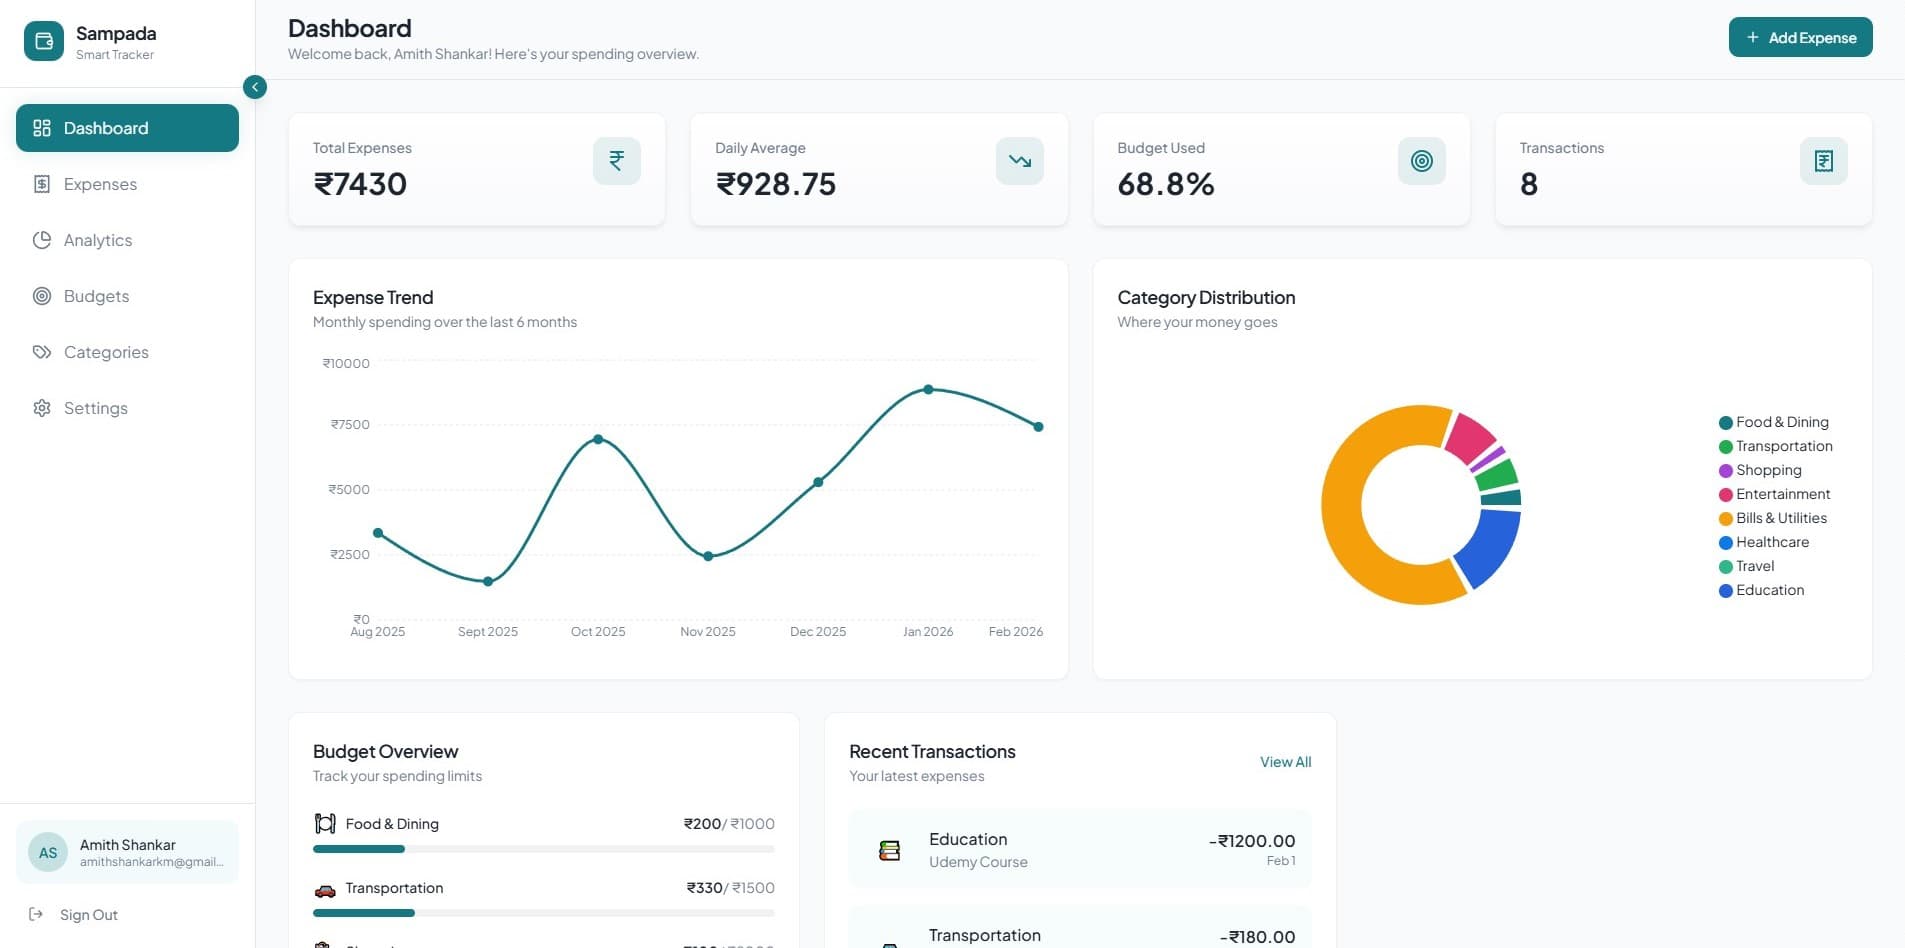Screen dimensions: 1905x948
Task: Click the trend arrow icon on Daily Average card
Action: [x=1019, y=160]
